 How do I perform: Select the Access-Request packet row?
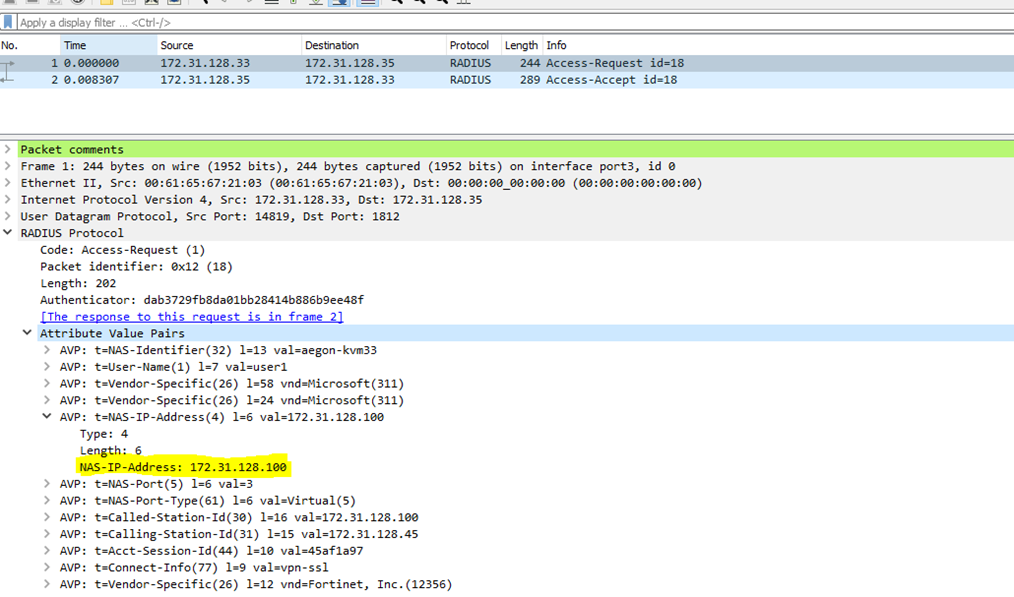point(400,63)
